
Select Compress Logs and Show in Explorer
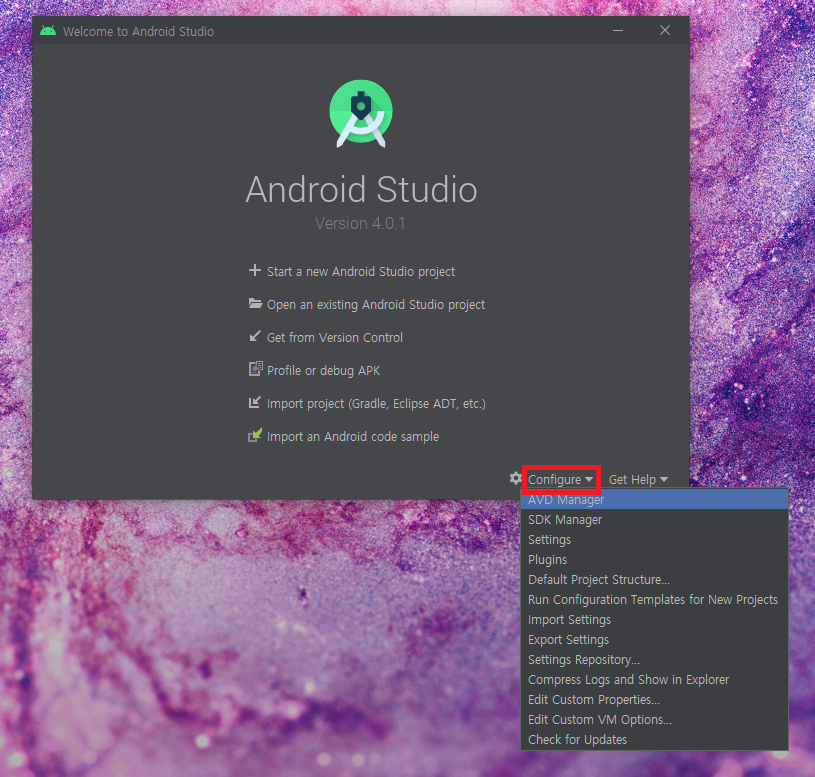click(654, 680)
